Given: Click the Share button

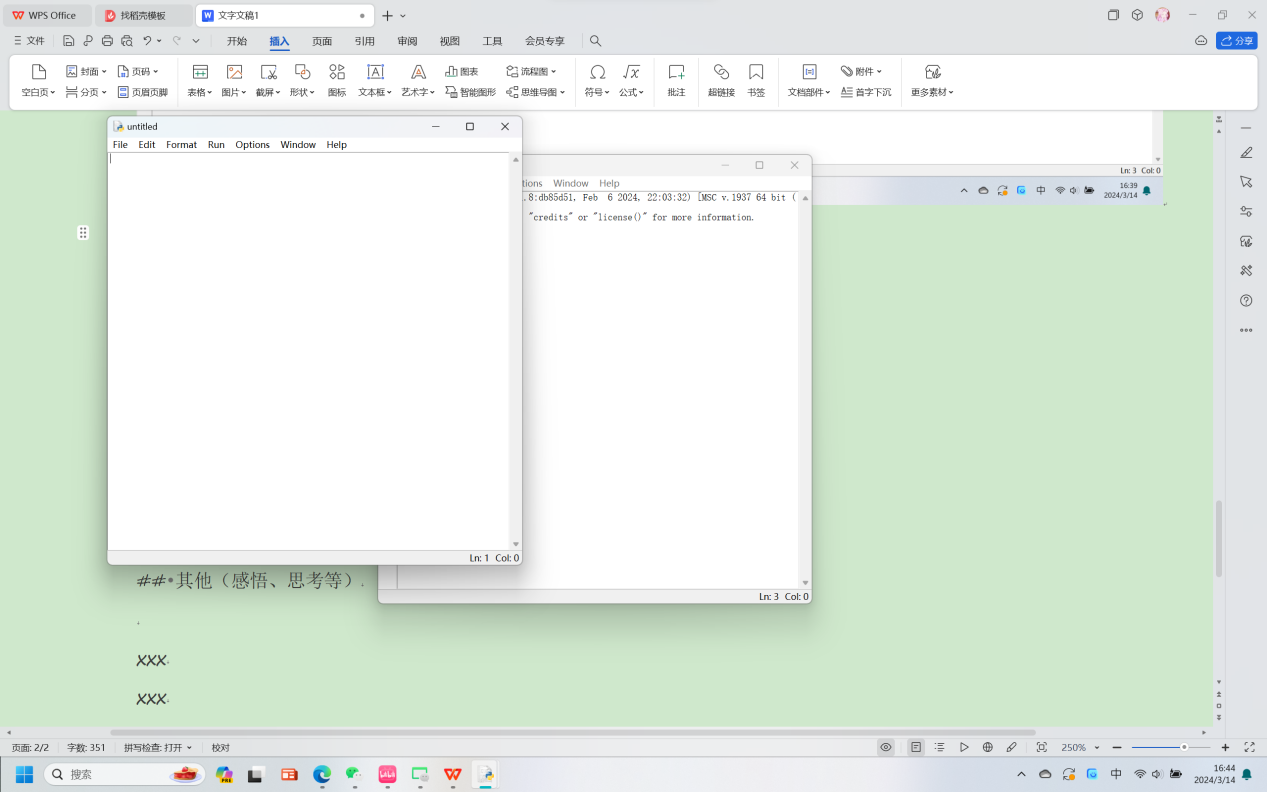Looking at the screenshot, I should point(1236,41).
